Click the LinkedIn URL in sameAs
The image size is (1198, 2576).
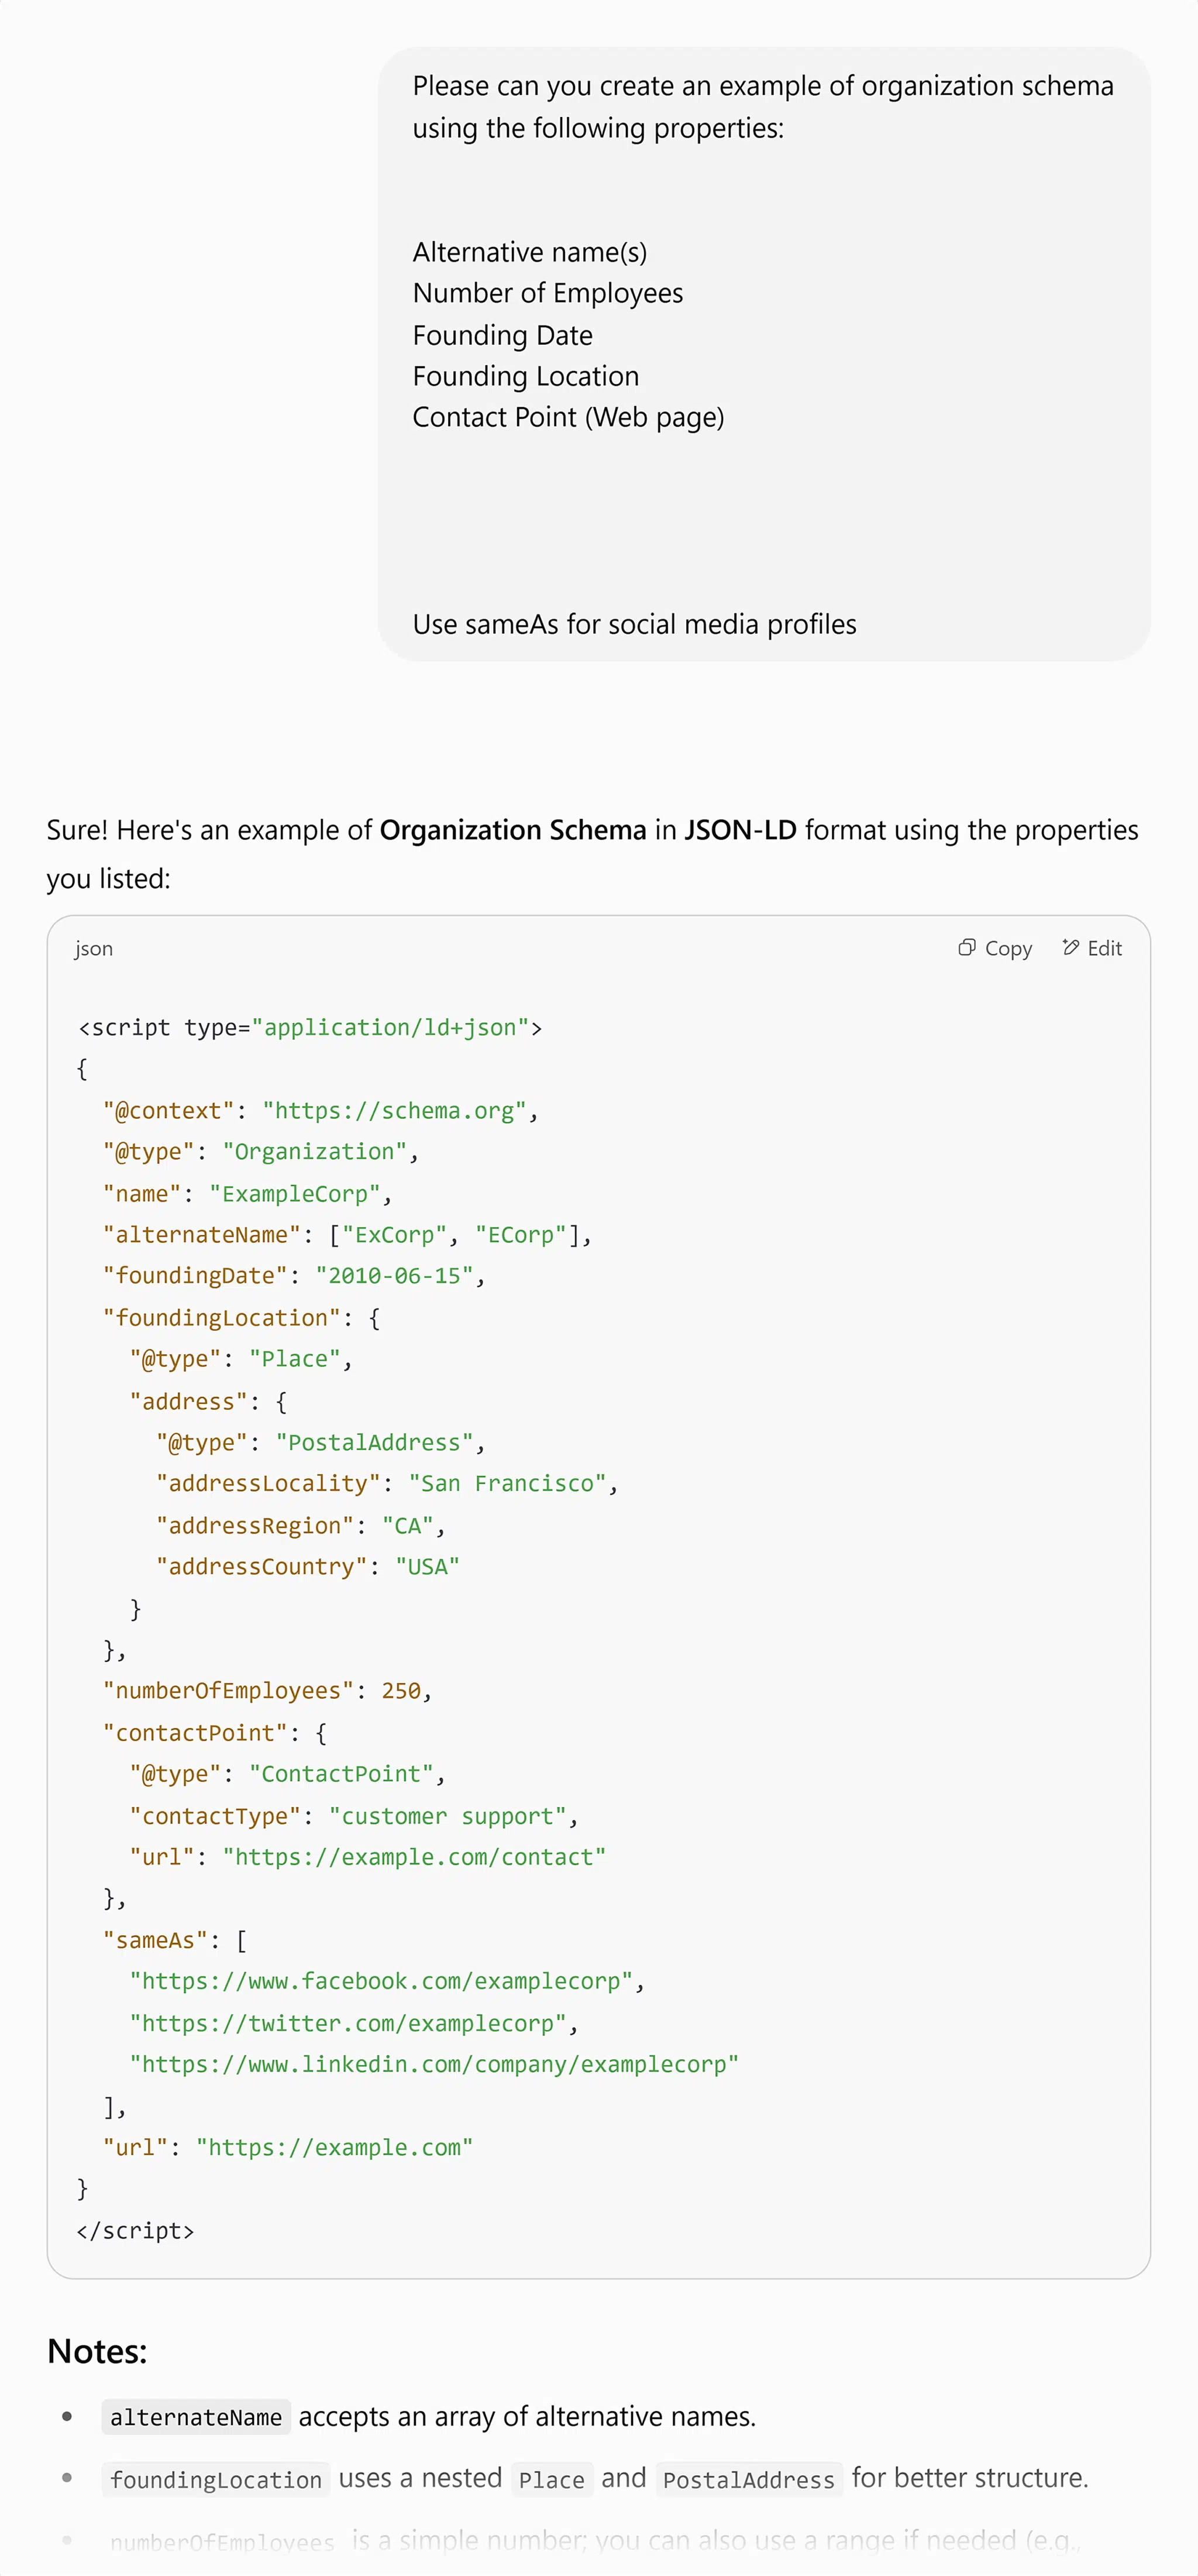(434, 2064)
